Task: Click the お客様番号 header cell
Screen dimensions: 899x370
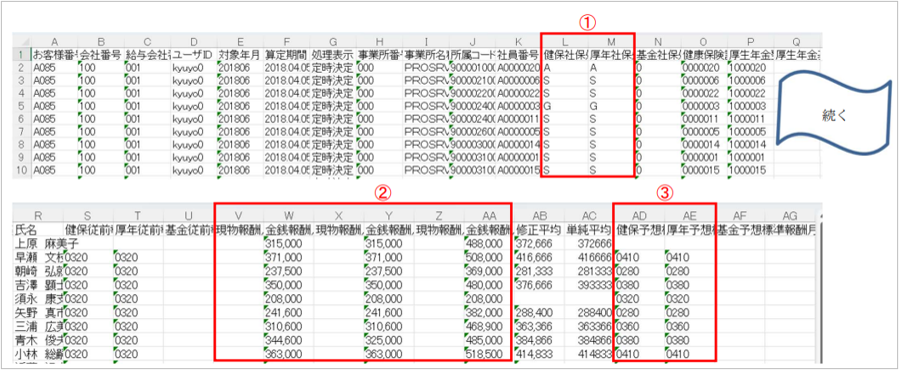Action: click(54, 55)
